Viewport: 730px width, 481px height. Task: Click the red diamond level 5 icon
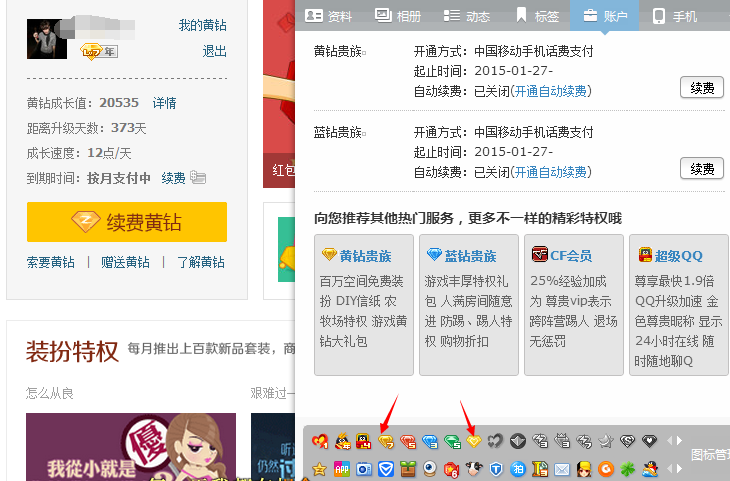pyautogui.click(x=408, y=441)
